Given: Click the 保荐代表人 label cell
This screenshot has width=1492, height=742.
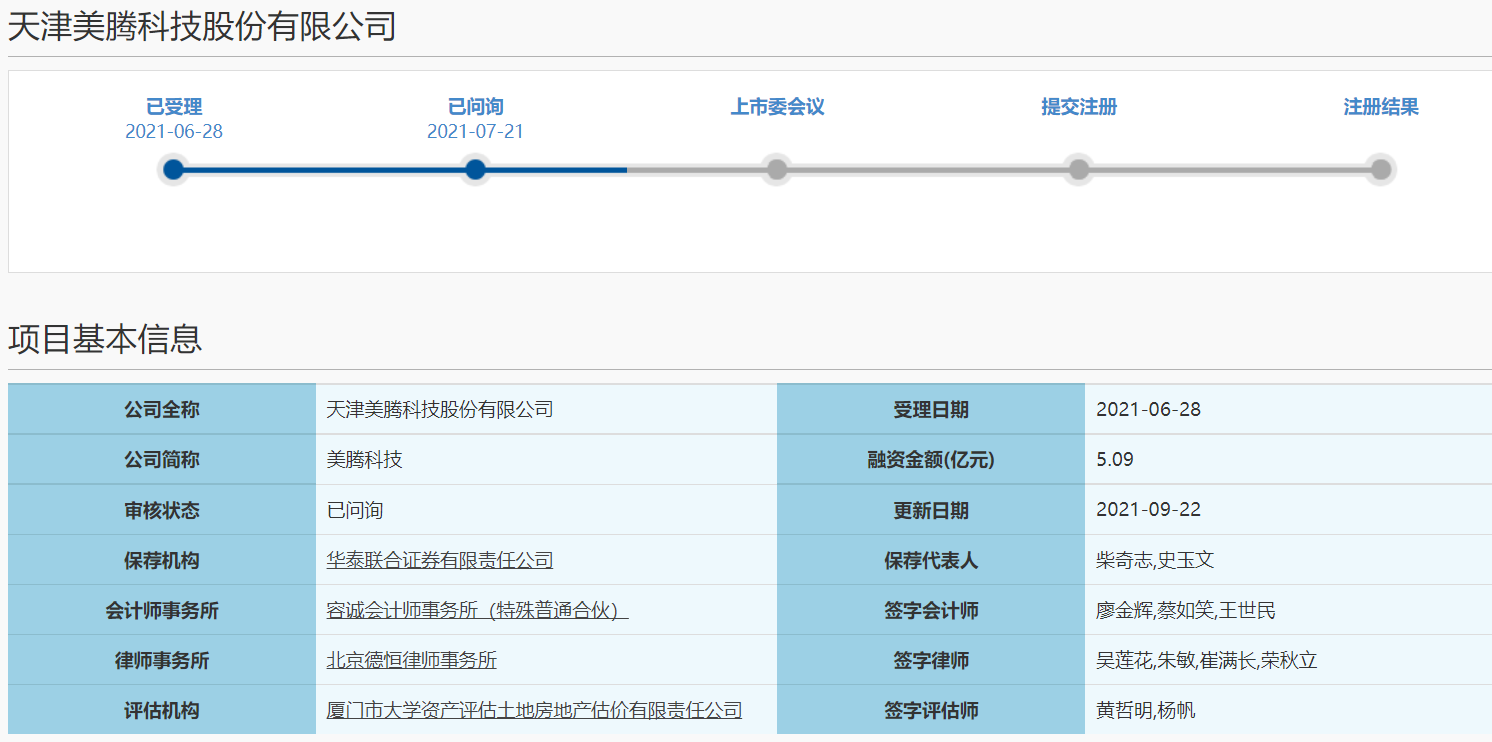Looking at the screenshot, I should [x=931, y=560].
